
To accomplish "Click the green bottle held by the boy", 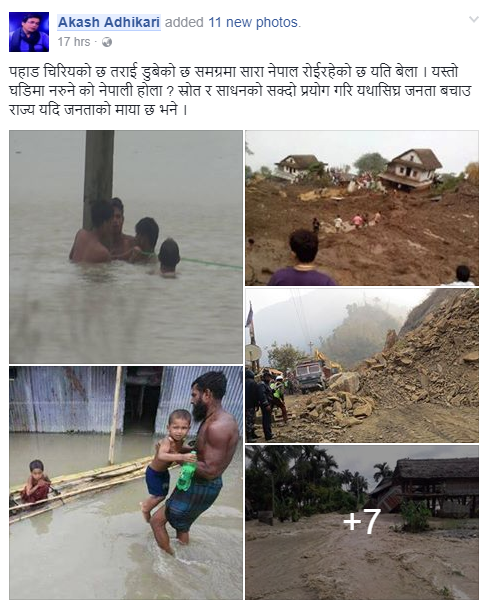I will coord(187,471).
